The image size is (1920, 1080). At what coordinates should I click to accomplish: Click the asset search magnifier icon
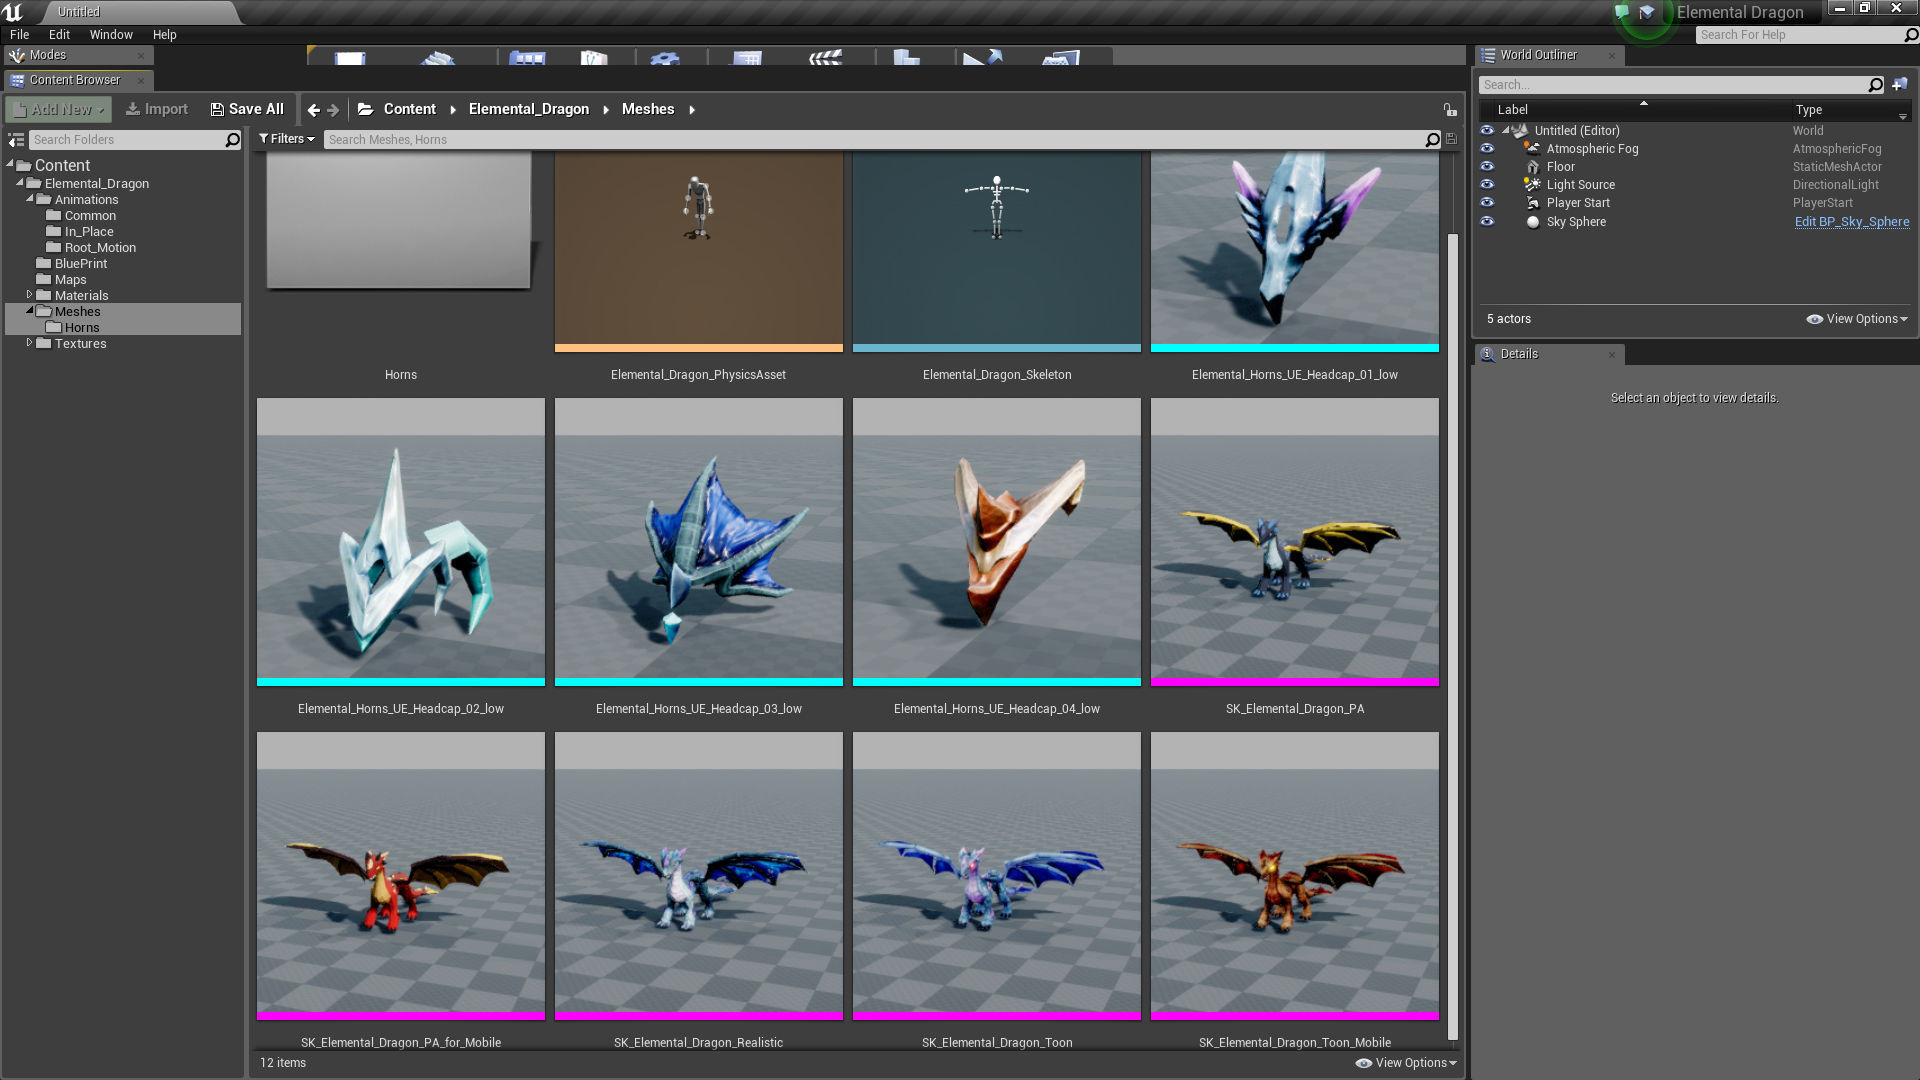pyautogui.click(x=1432, y=140)
